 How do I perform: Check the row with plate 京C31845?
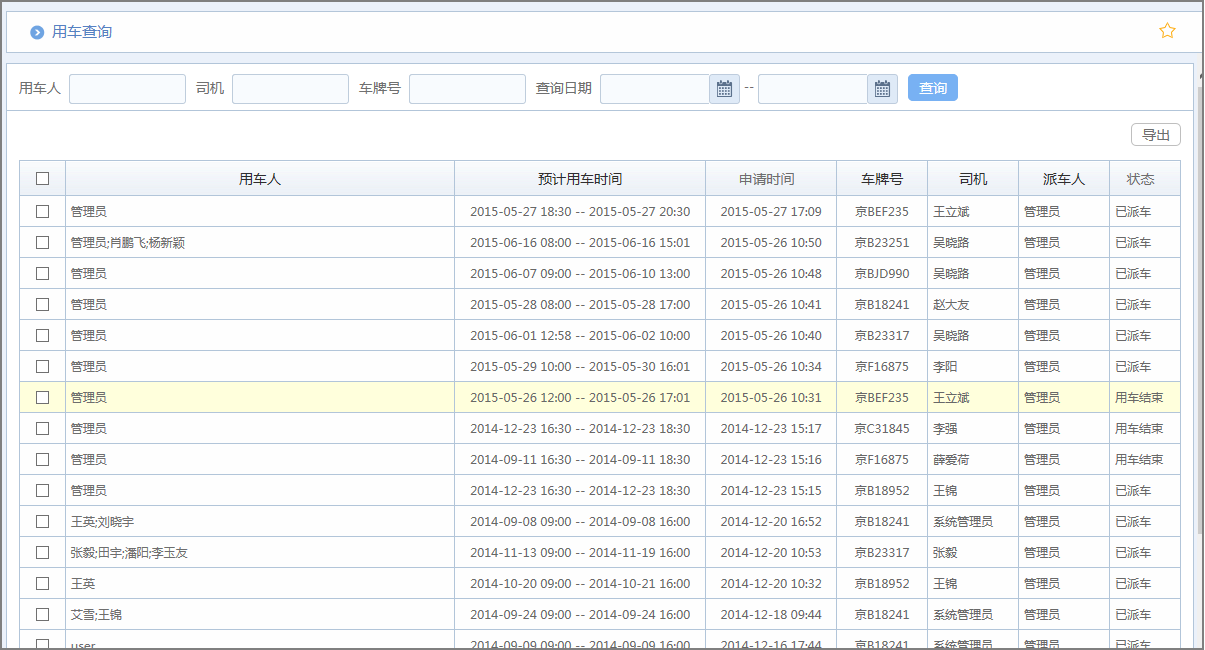(x=42, y=428)
